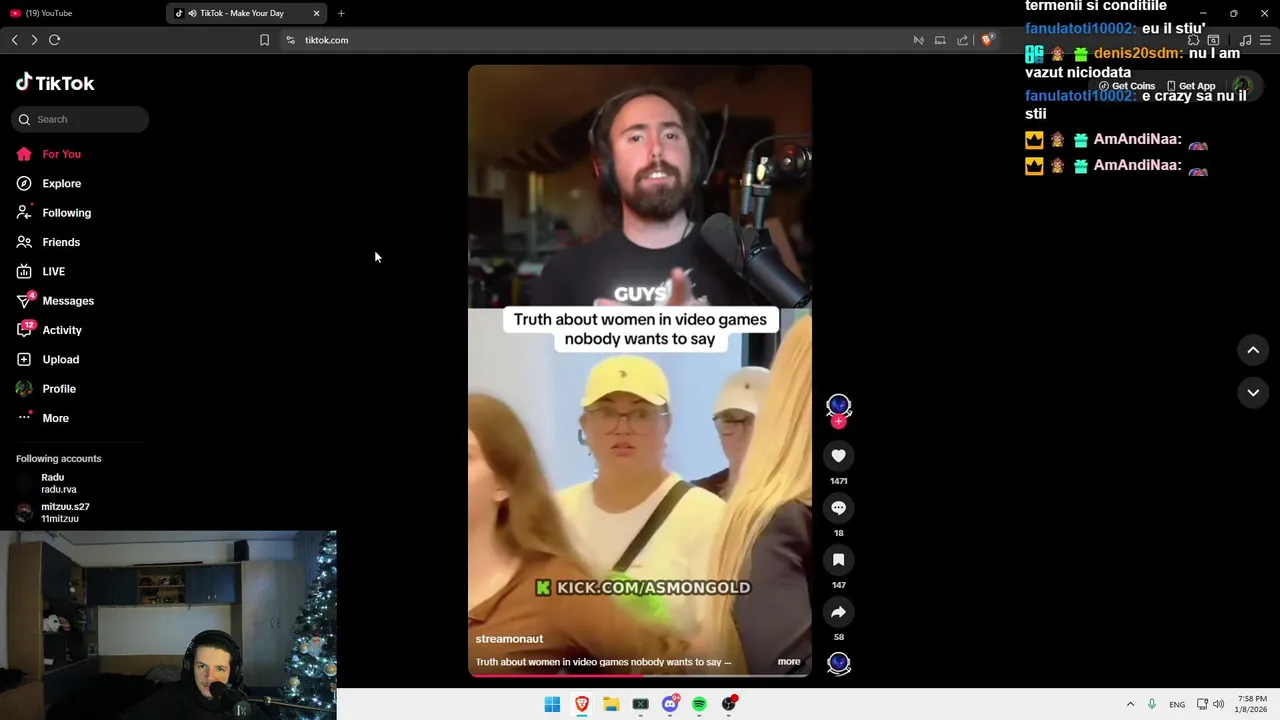The image size is (1280, 720).
Task: Click Brave Shields lion icon
Action: (987, 40)
